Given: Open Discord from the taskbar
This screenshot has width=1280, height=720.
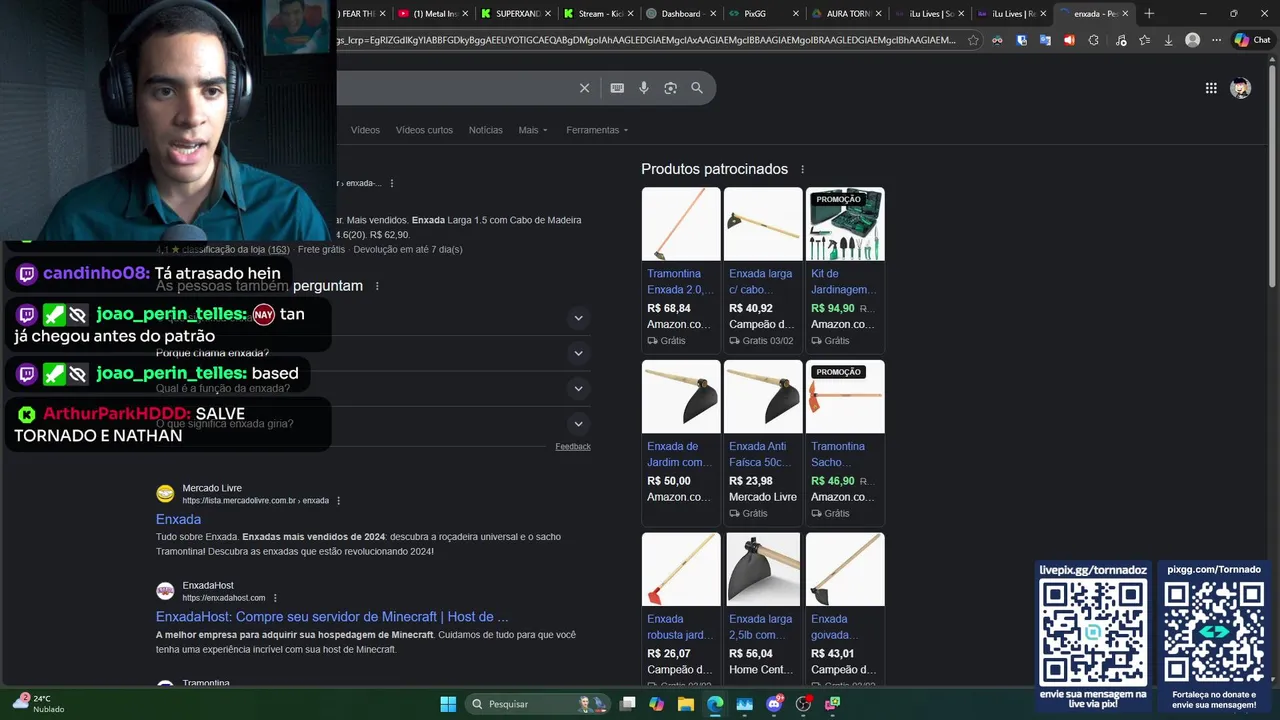Looking at the screenshot, I should coord(774,704).
